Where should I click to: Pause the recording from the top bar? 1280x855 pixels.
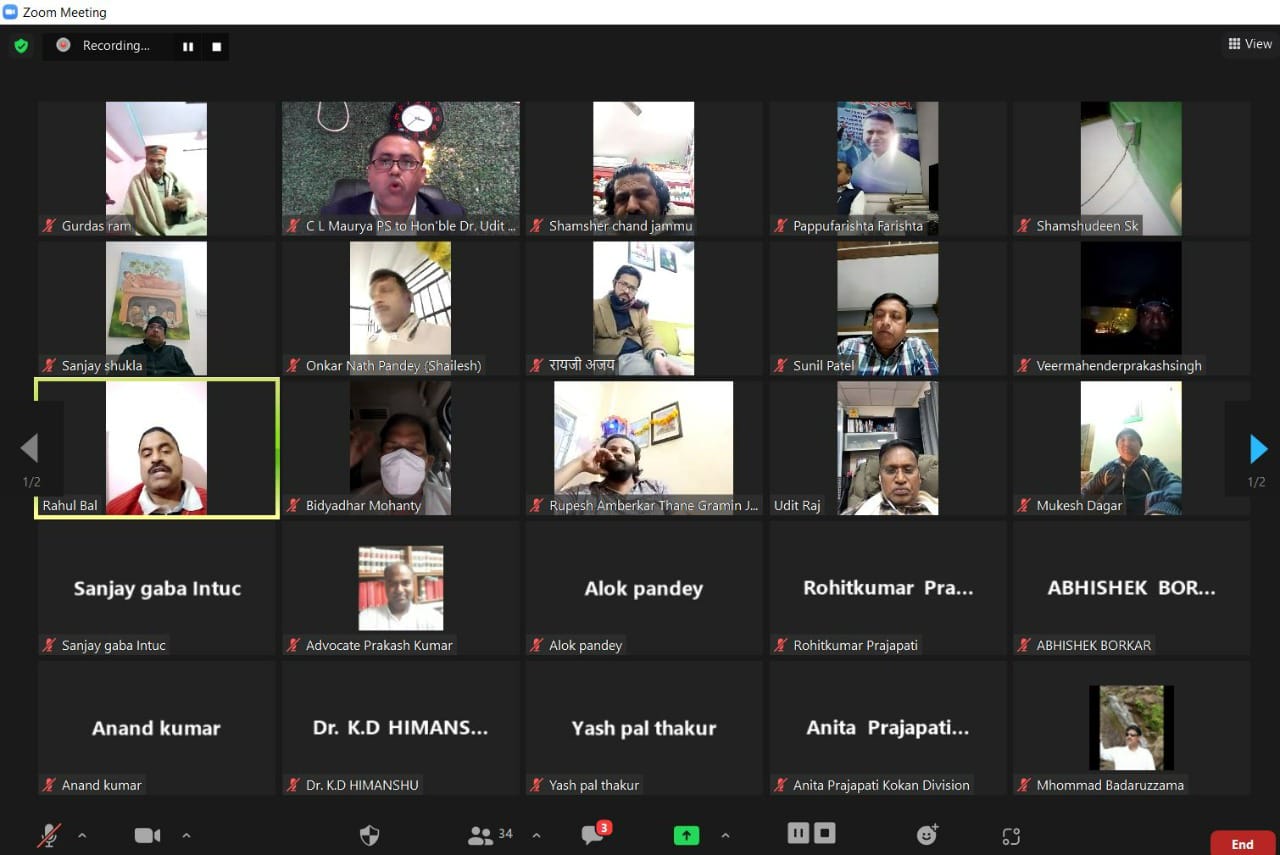(187, 46)
